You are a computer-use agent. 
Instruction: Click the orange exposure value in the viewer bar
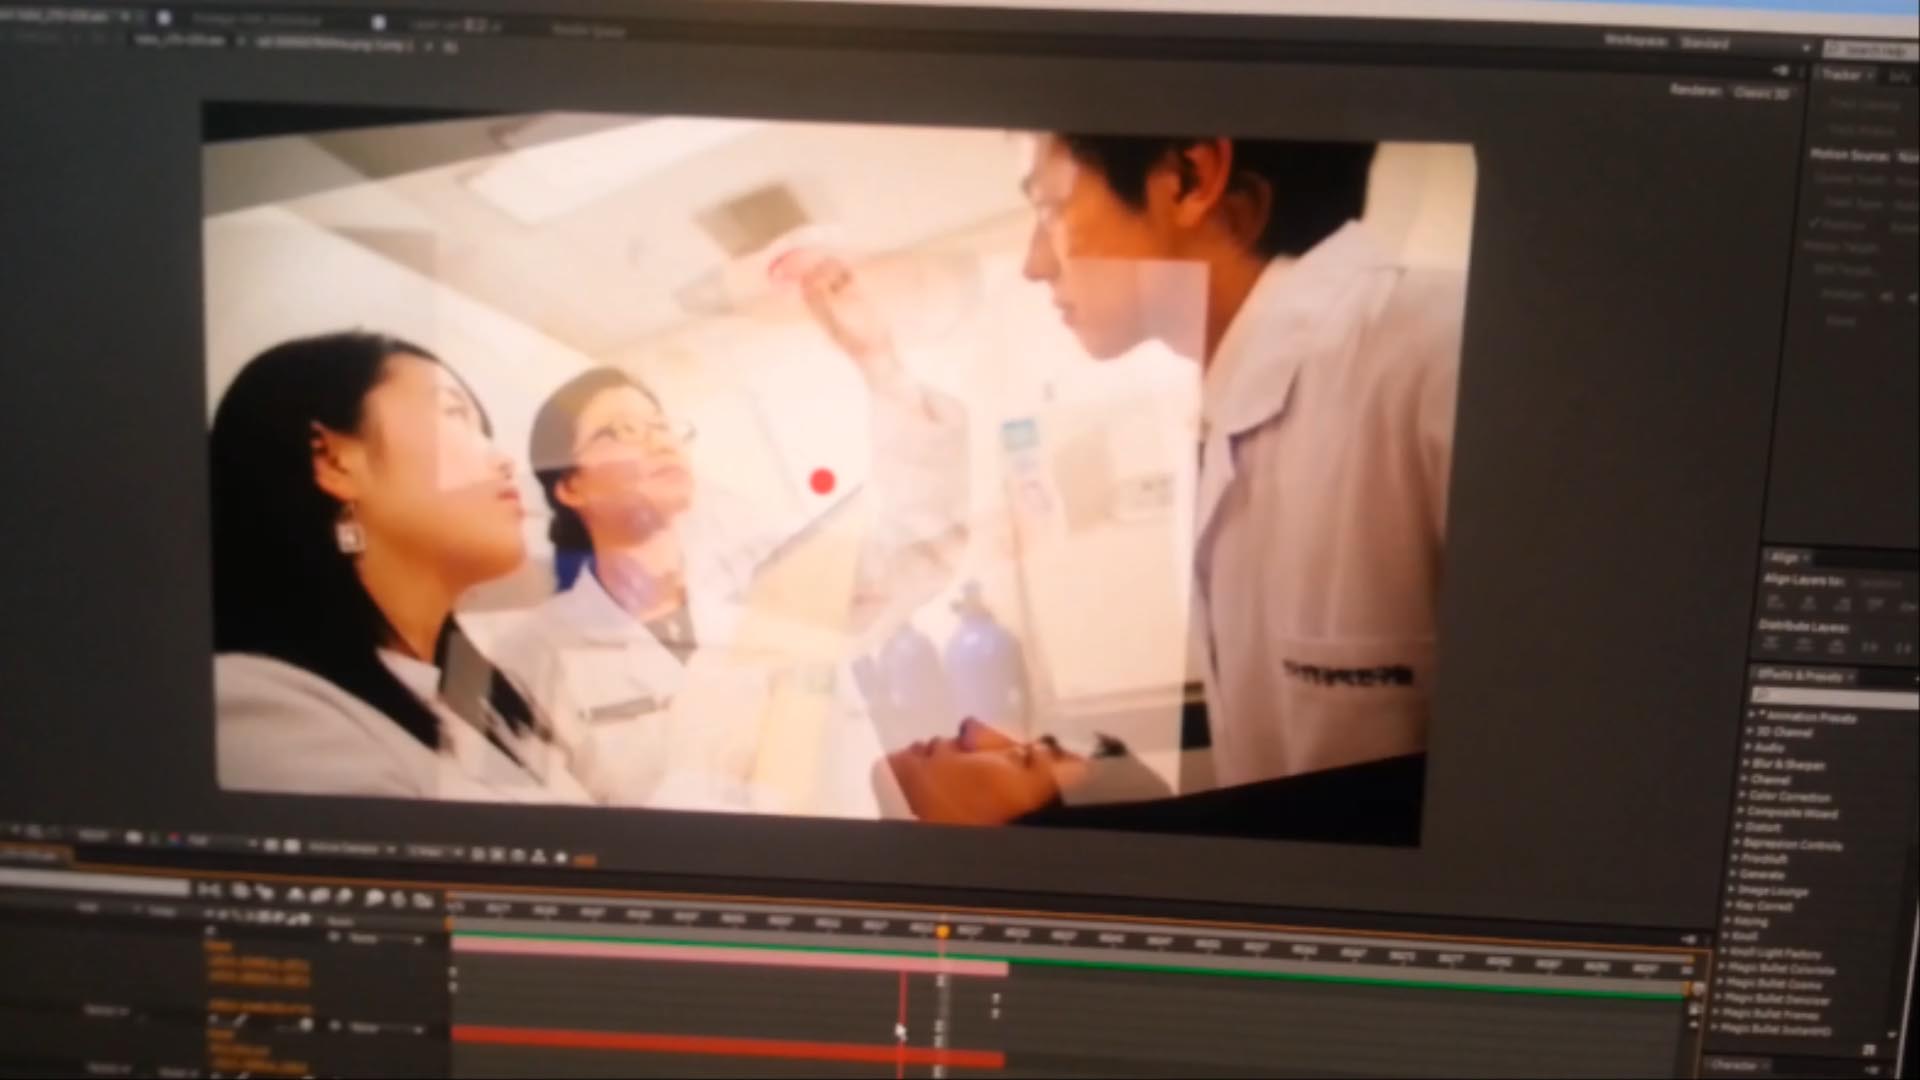pos(585,859)
